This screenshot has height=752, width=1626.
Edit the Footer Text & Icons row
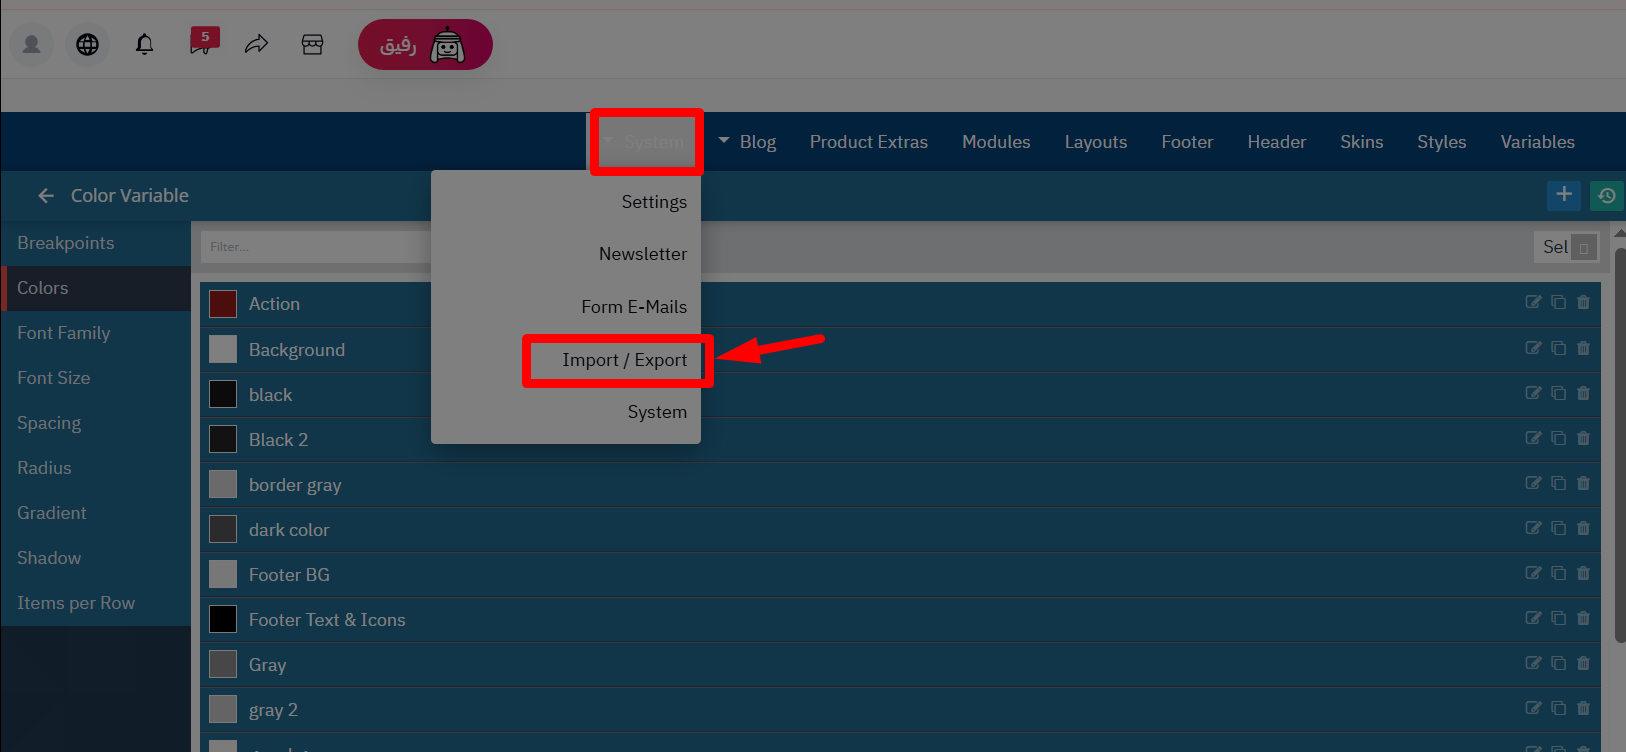pyautogui.click(x=1533, y=618)
